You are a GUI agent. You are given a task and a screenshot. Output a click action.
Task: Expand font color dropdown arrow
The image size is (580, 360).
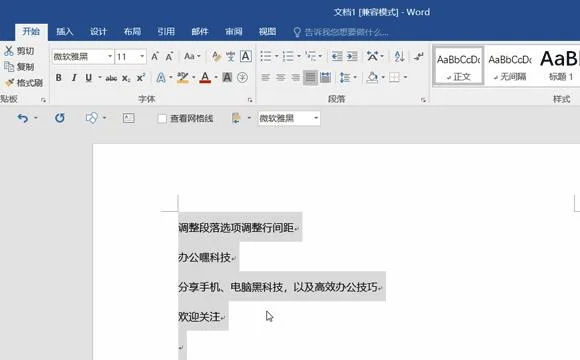click(x=216, y=78)
